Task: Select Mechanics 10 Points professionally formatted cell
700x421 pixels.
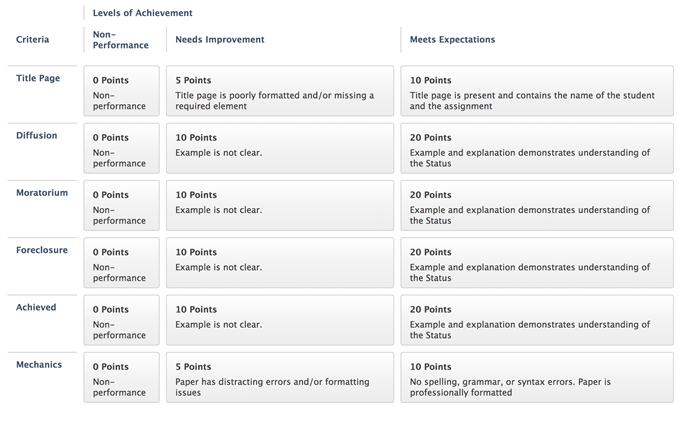Action: (537, 377)
